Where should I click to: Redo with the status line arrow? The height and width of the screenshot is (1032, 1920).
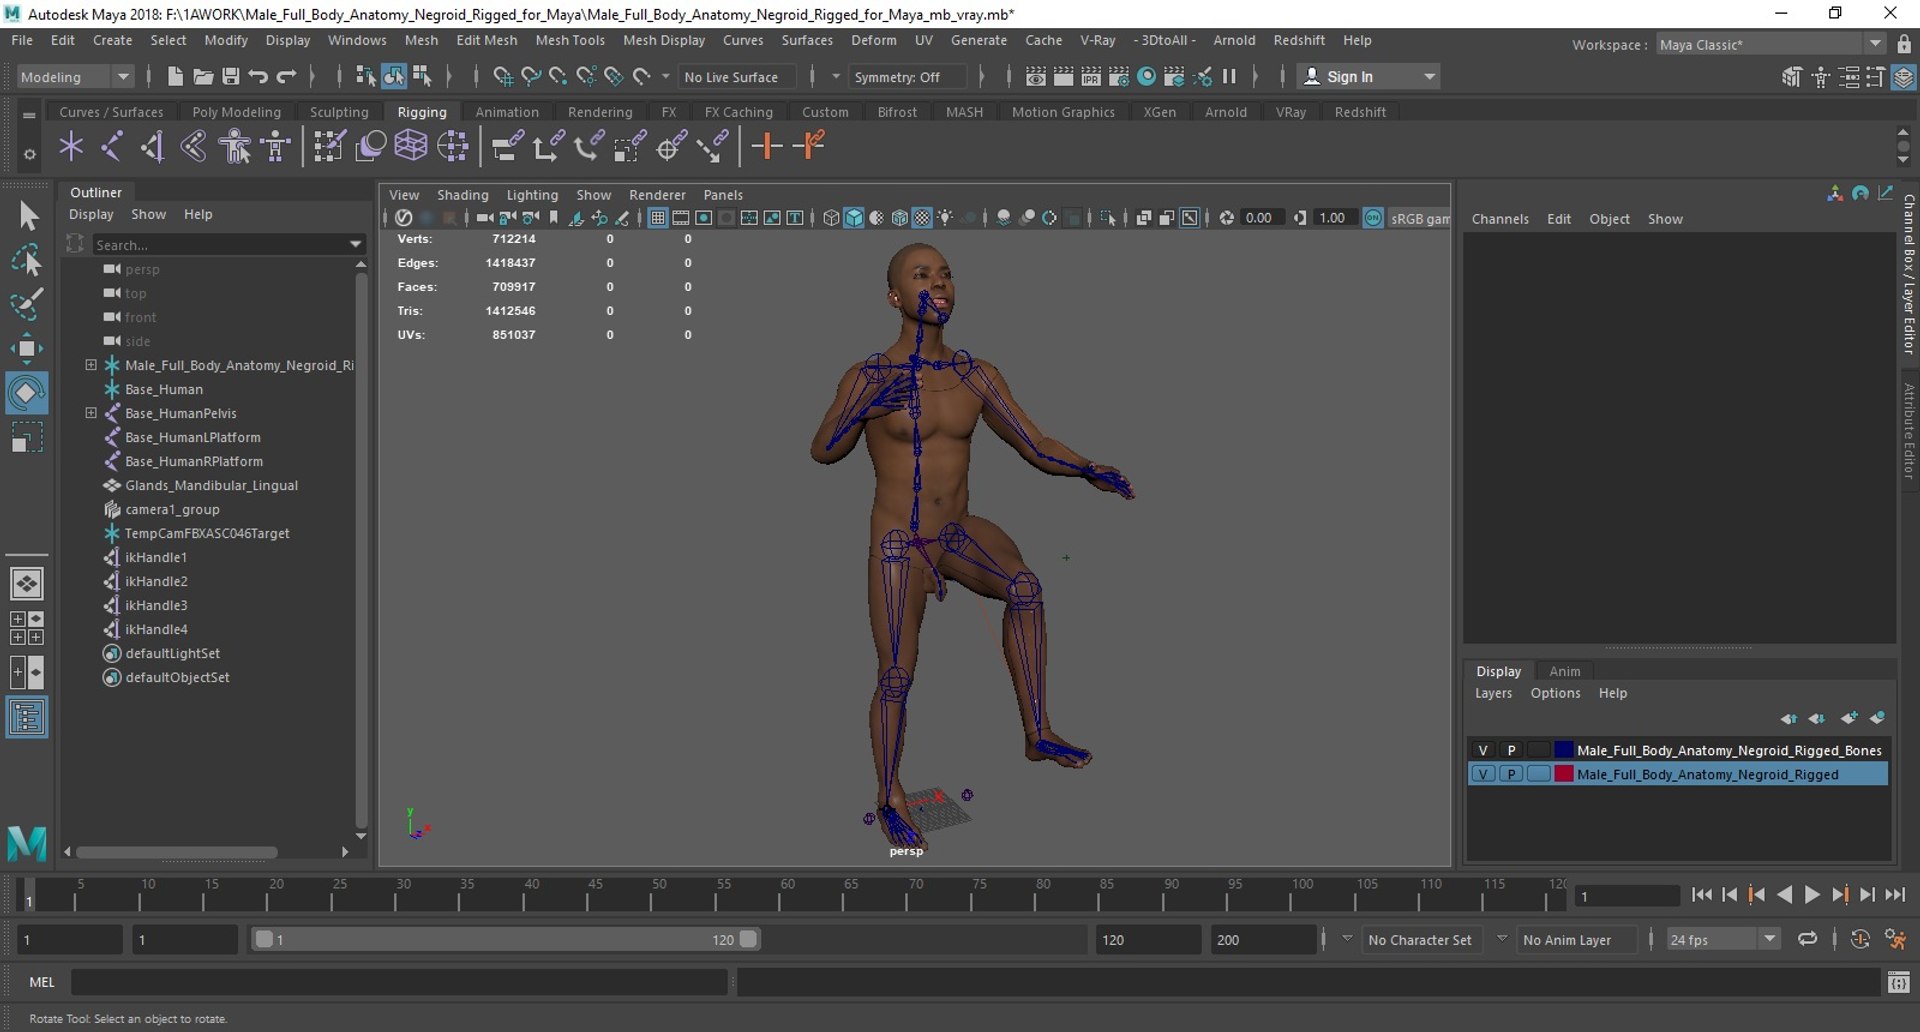click(287, 76)
